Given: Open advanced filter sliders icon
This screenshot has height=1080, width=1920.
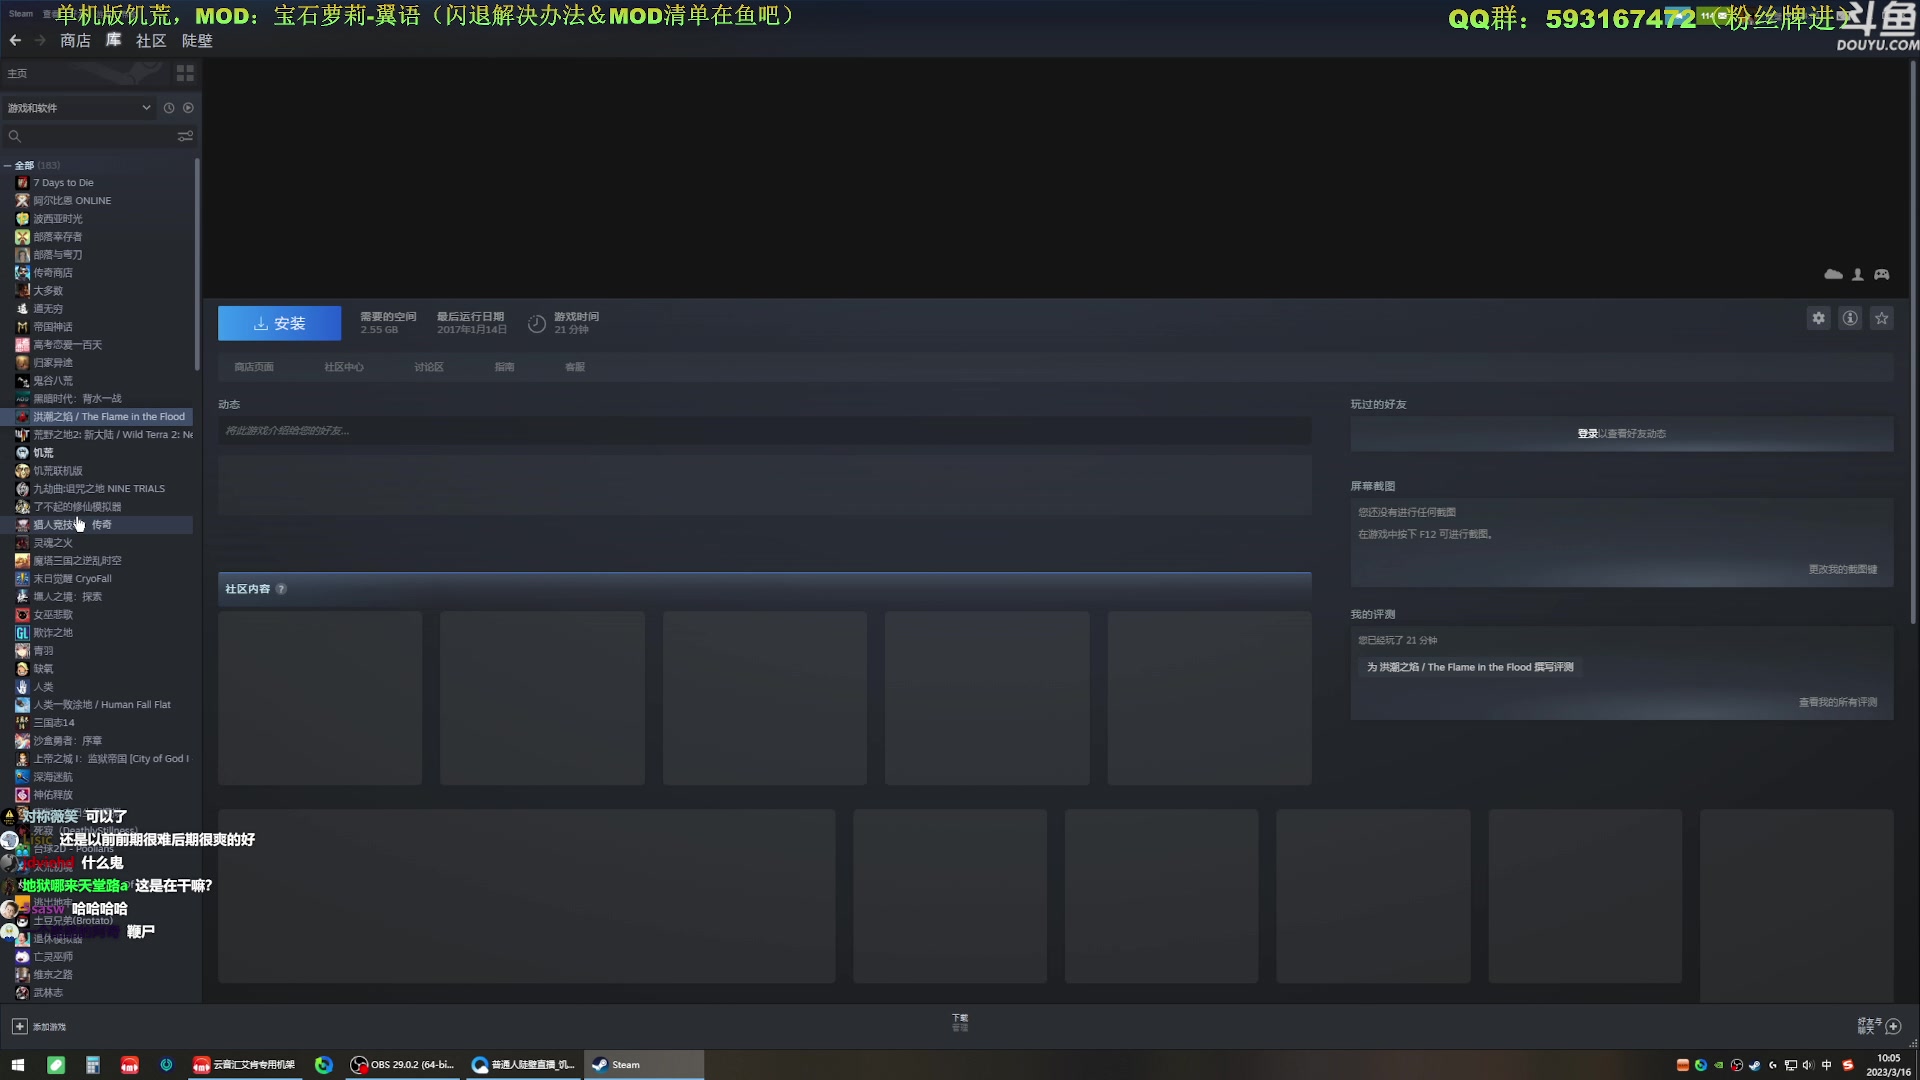Looking at the screenshot, I should (x=185, y=136).
